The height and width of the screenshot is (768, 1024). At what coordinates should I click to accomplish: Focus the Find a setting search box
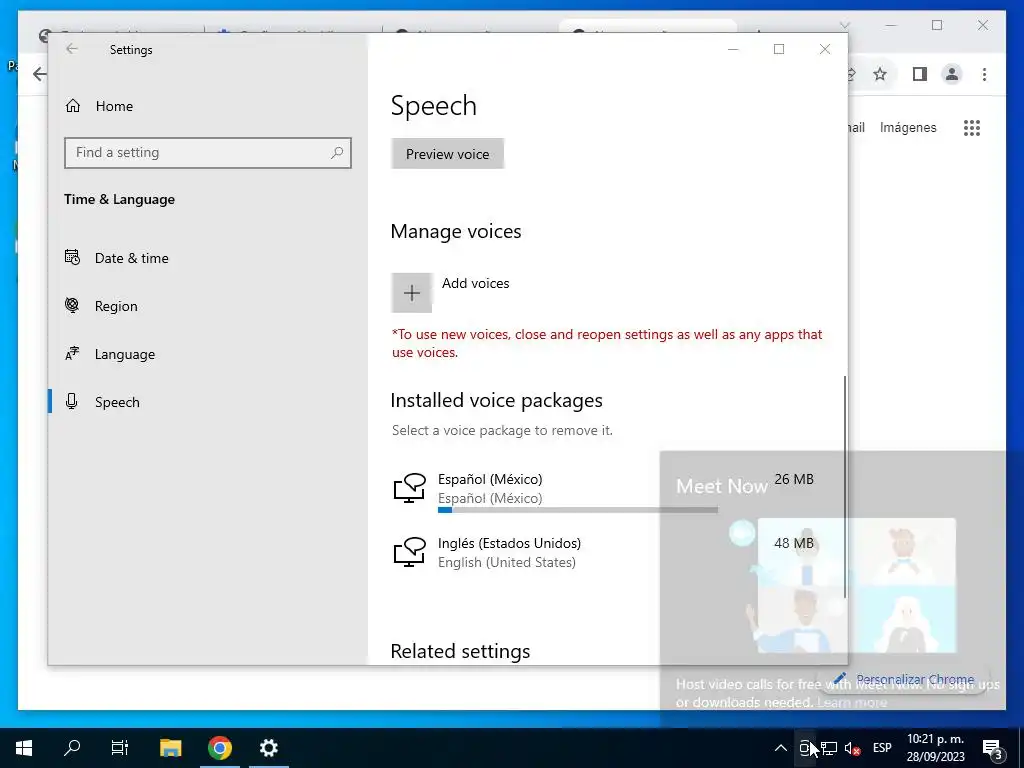click(x=208, y=153)
